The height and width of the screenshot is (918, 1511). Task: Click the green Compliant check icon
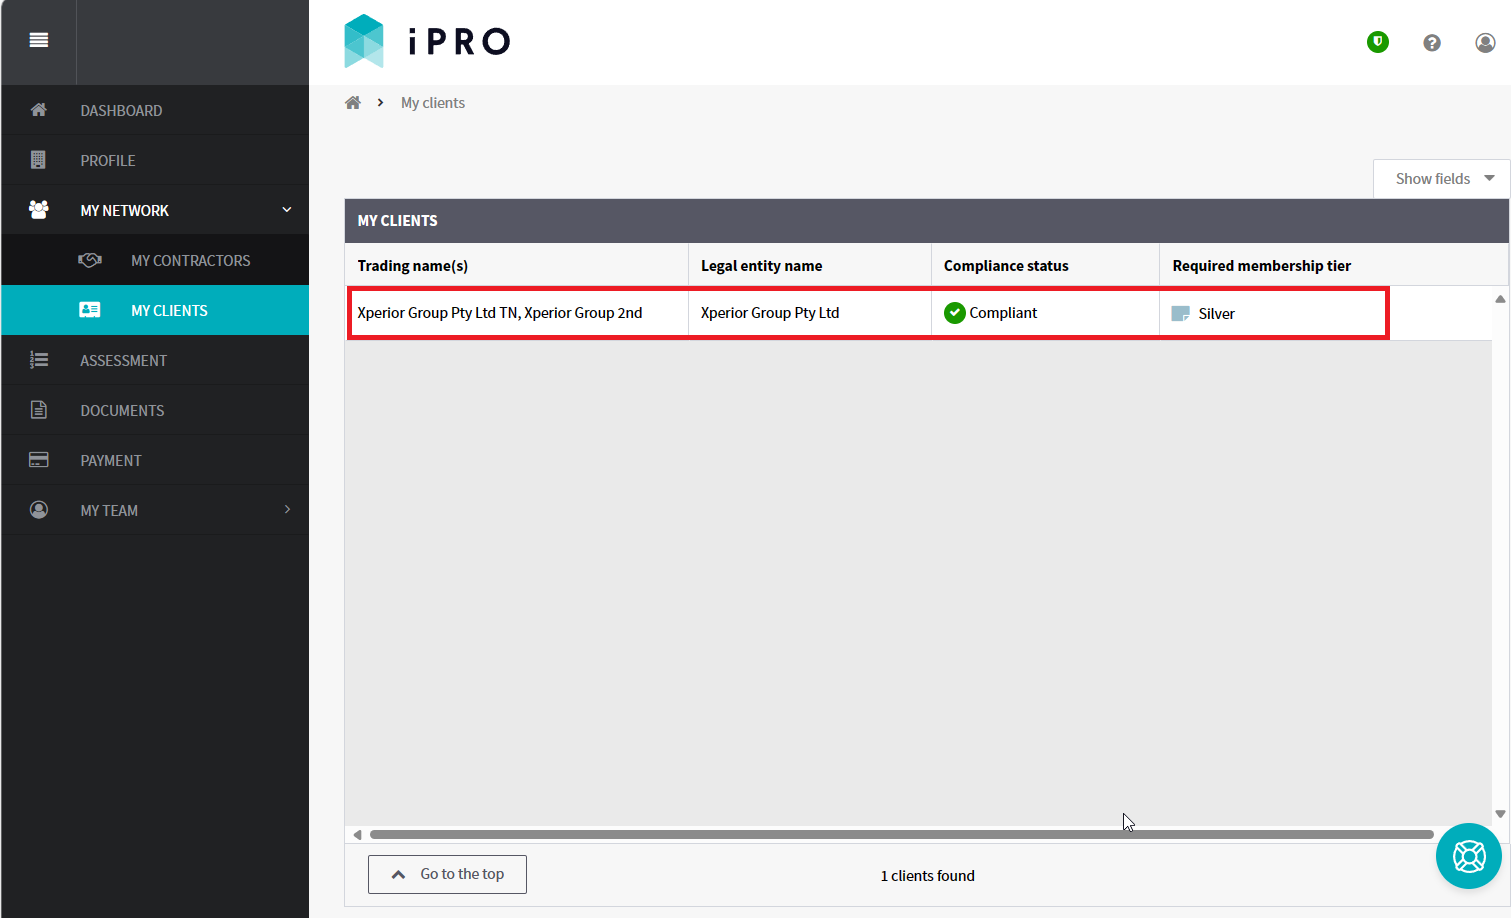tap(955, 313)
